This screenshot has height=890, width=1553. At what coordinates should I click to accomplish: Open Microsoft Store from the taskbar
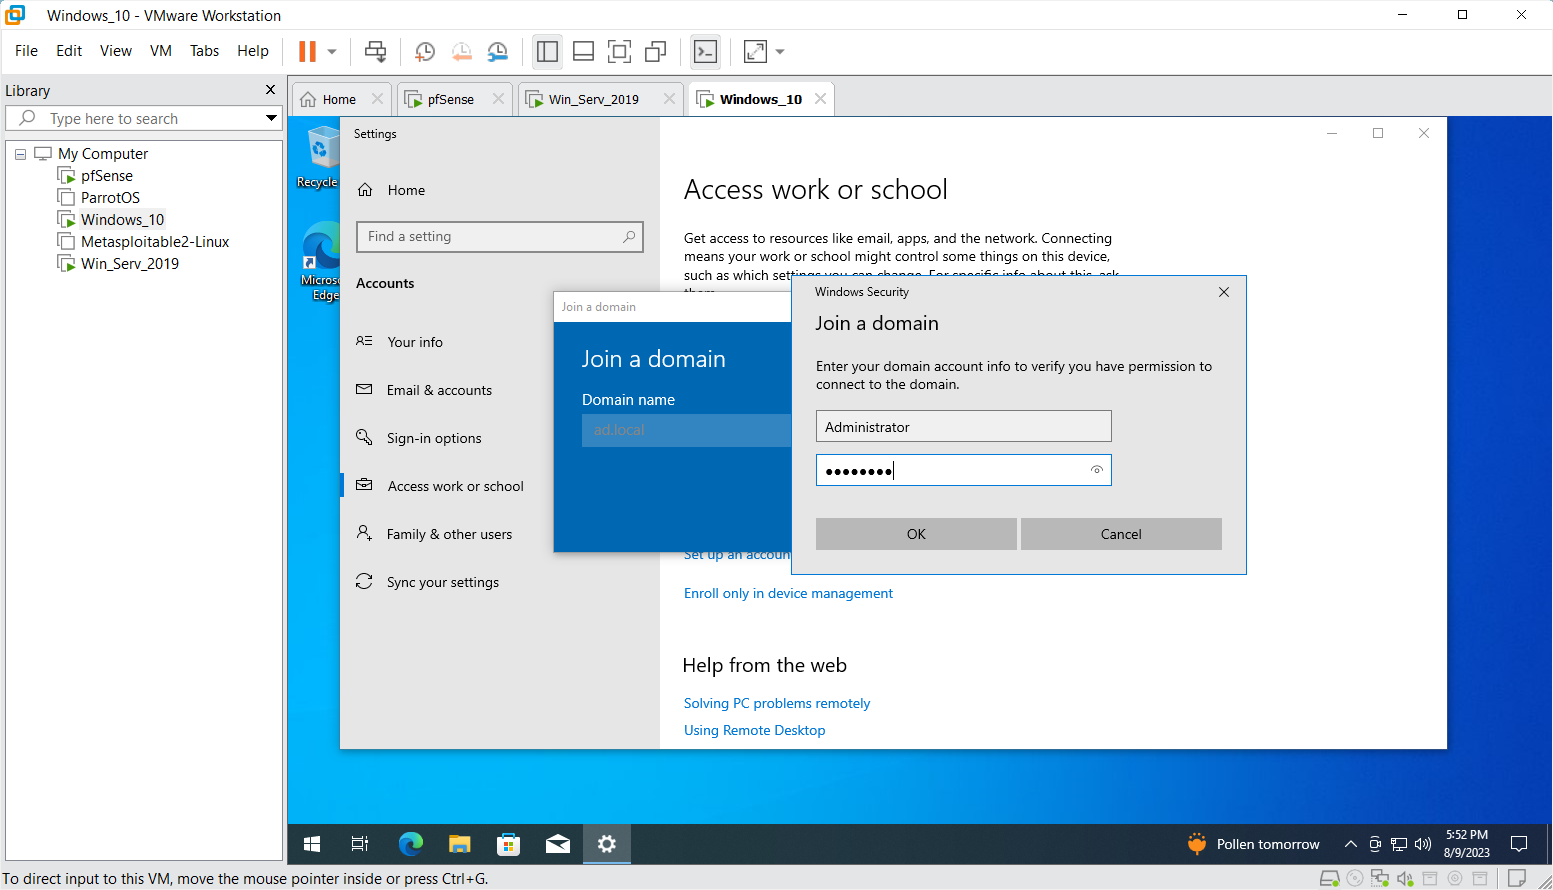pyautogui.click(x=508, y=844)
